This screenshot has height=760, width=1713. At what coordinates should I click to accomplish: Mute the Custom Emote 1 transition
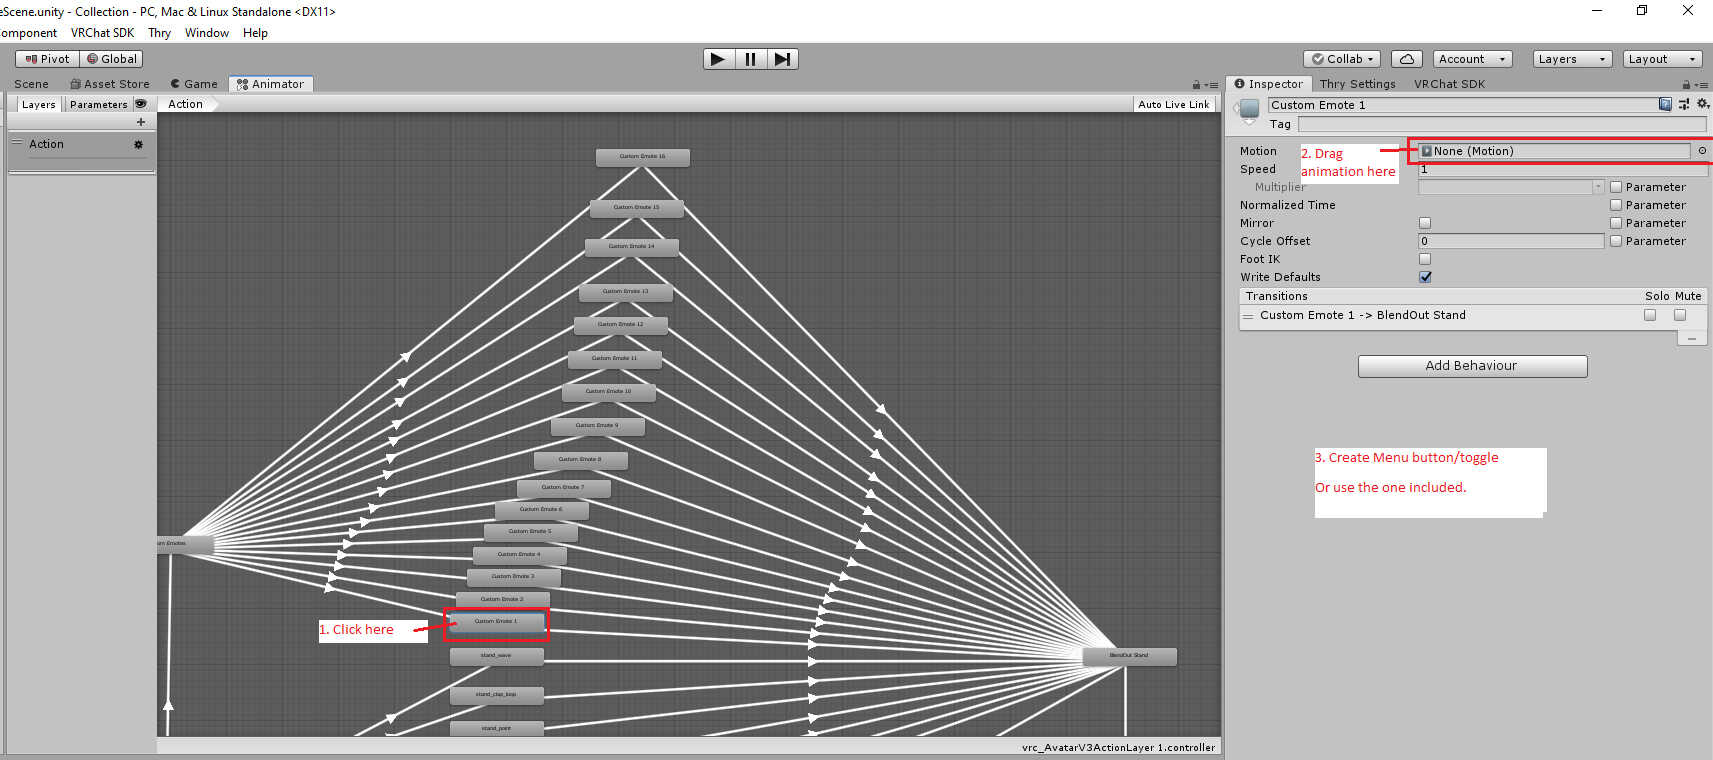click(1680, 315)
